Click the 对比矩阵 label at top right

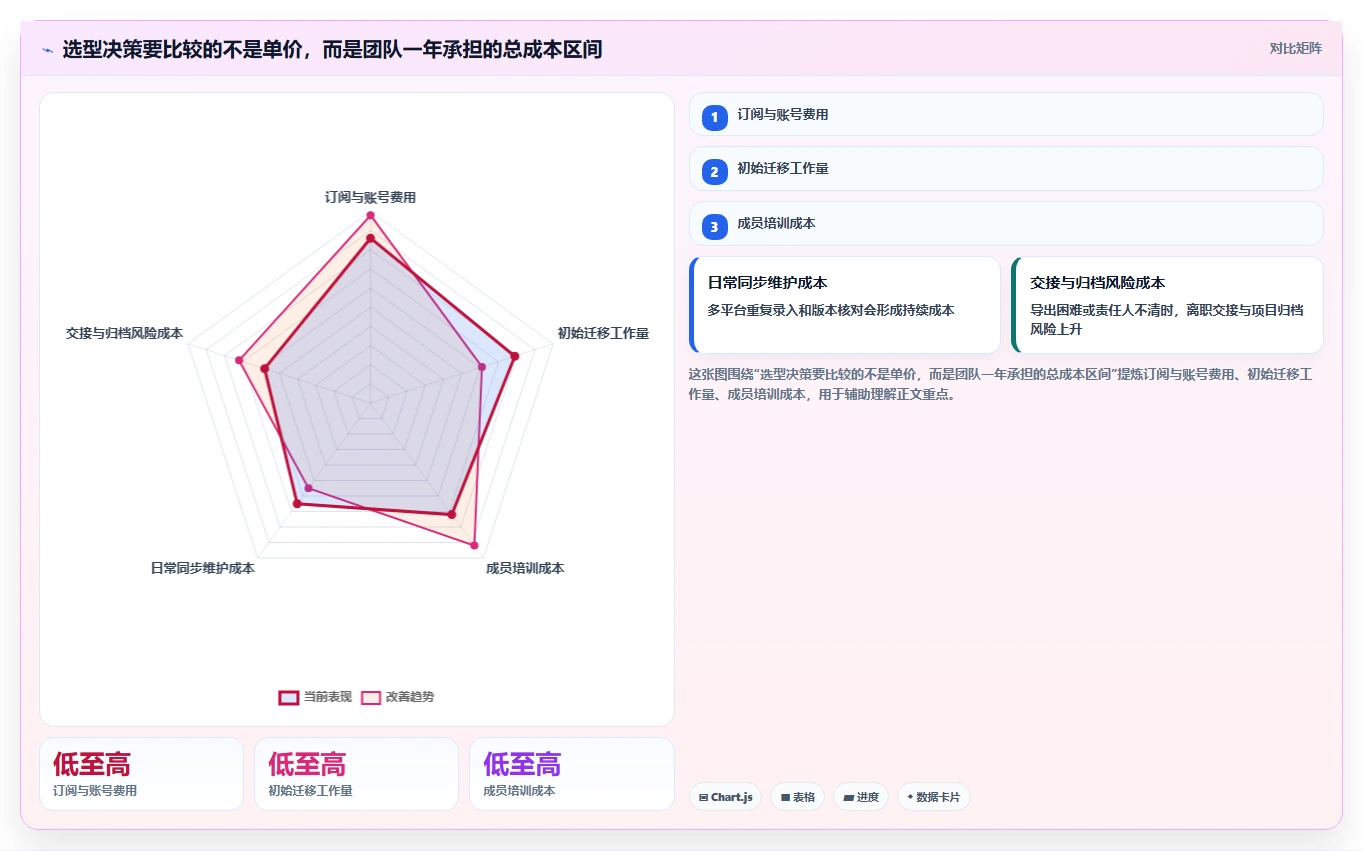(x=1296, y=48)
